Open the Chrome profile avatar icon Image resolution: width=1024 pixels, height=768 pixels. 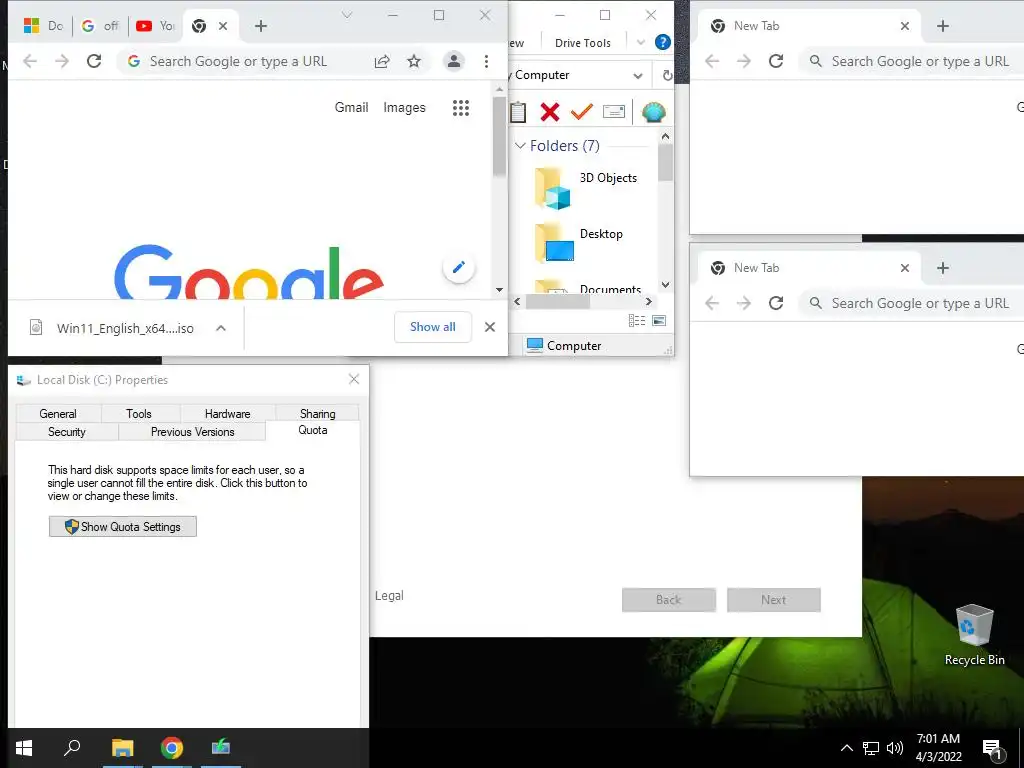453,61
